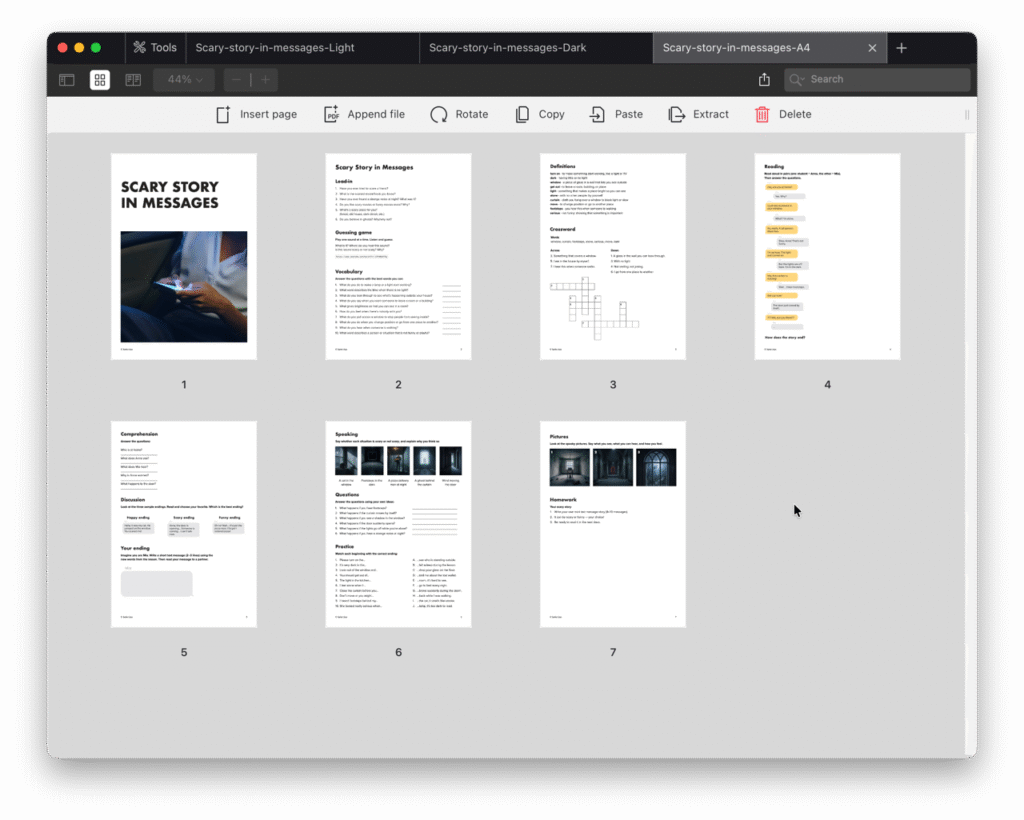Click the Extract pages icon

coord(677,115)
